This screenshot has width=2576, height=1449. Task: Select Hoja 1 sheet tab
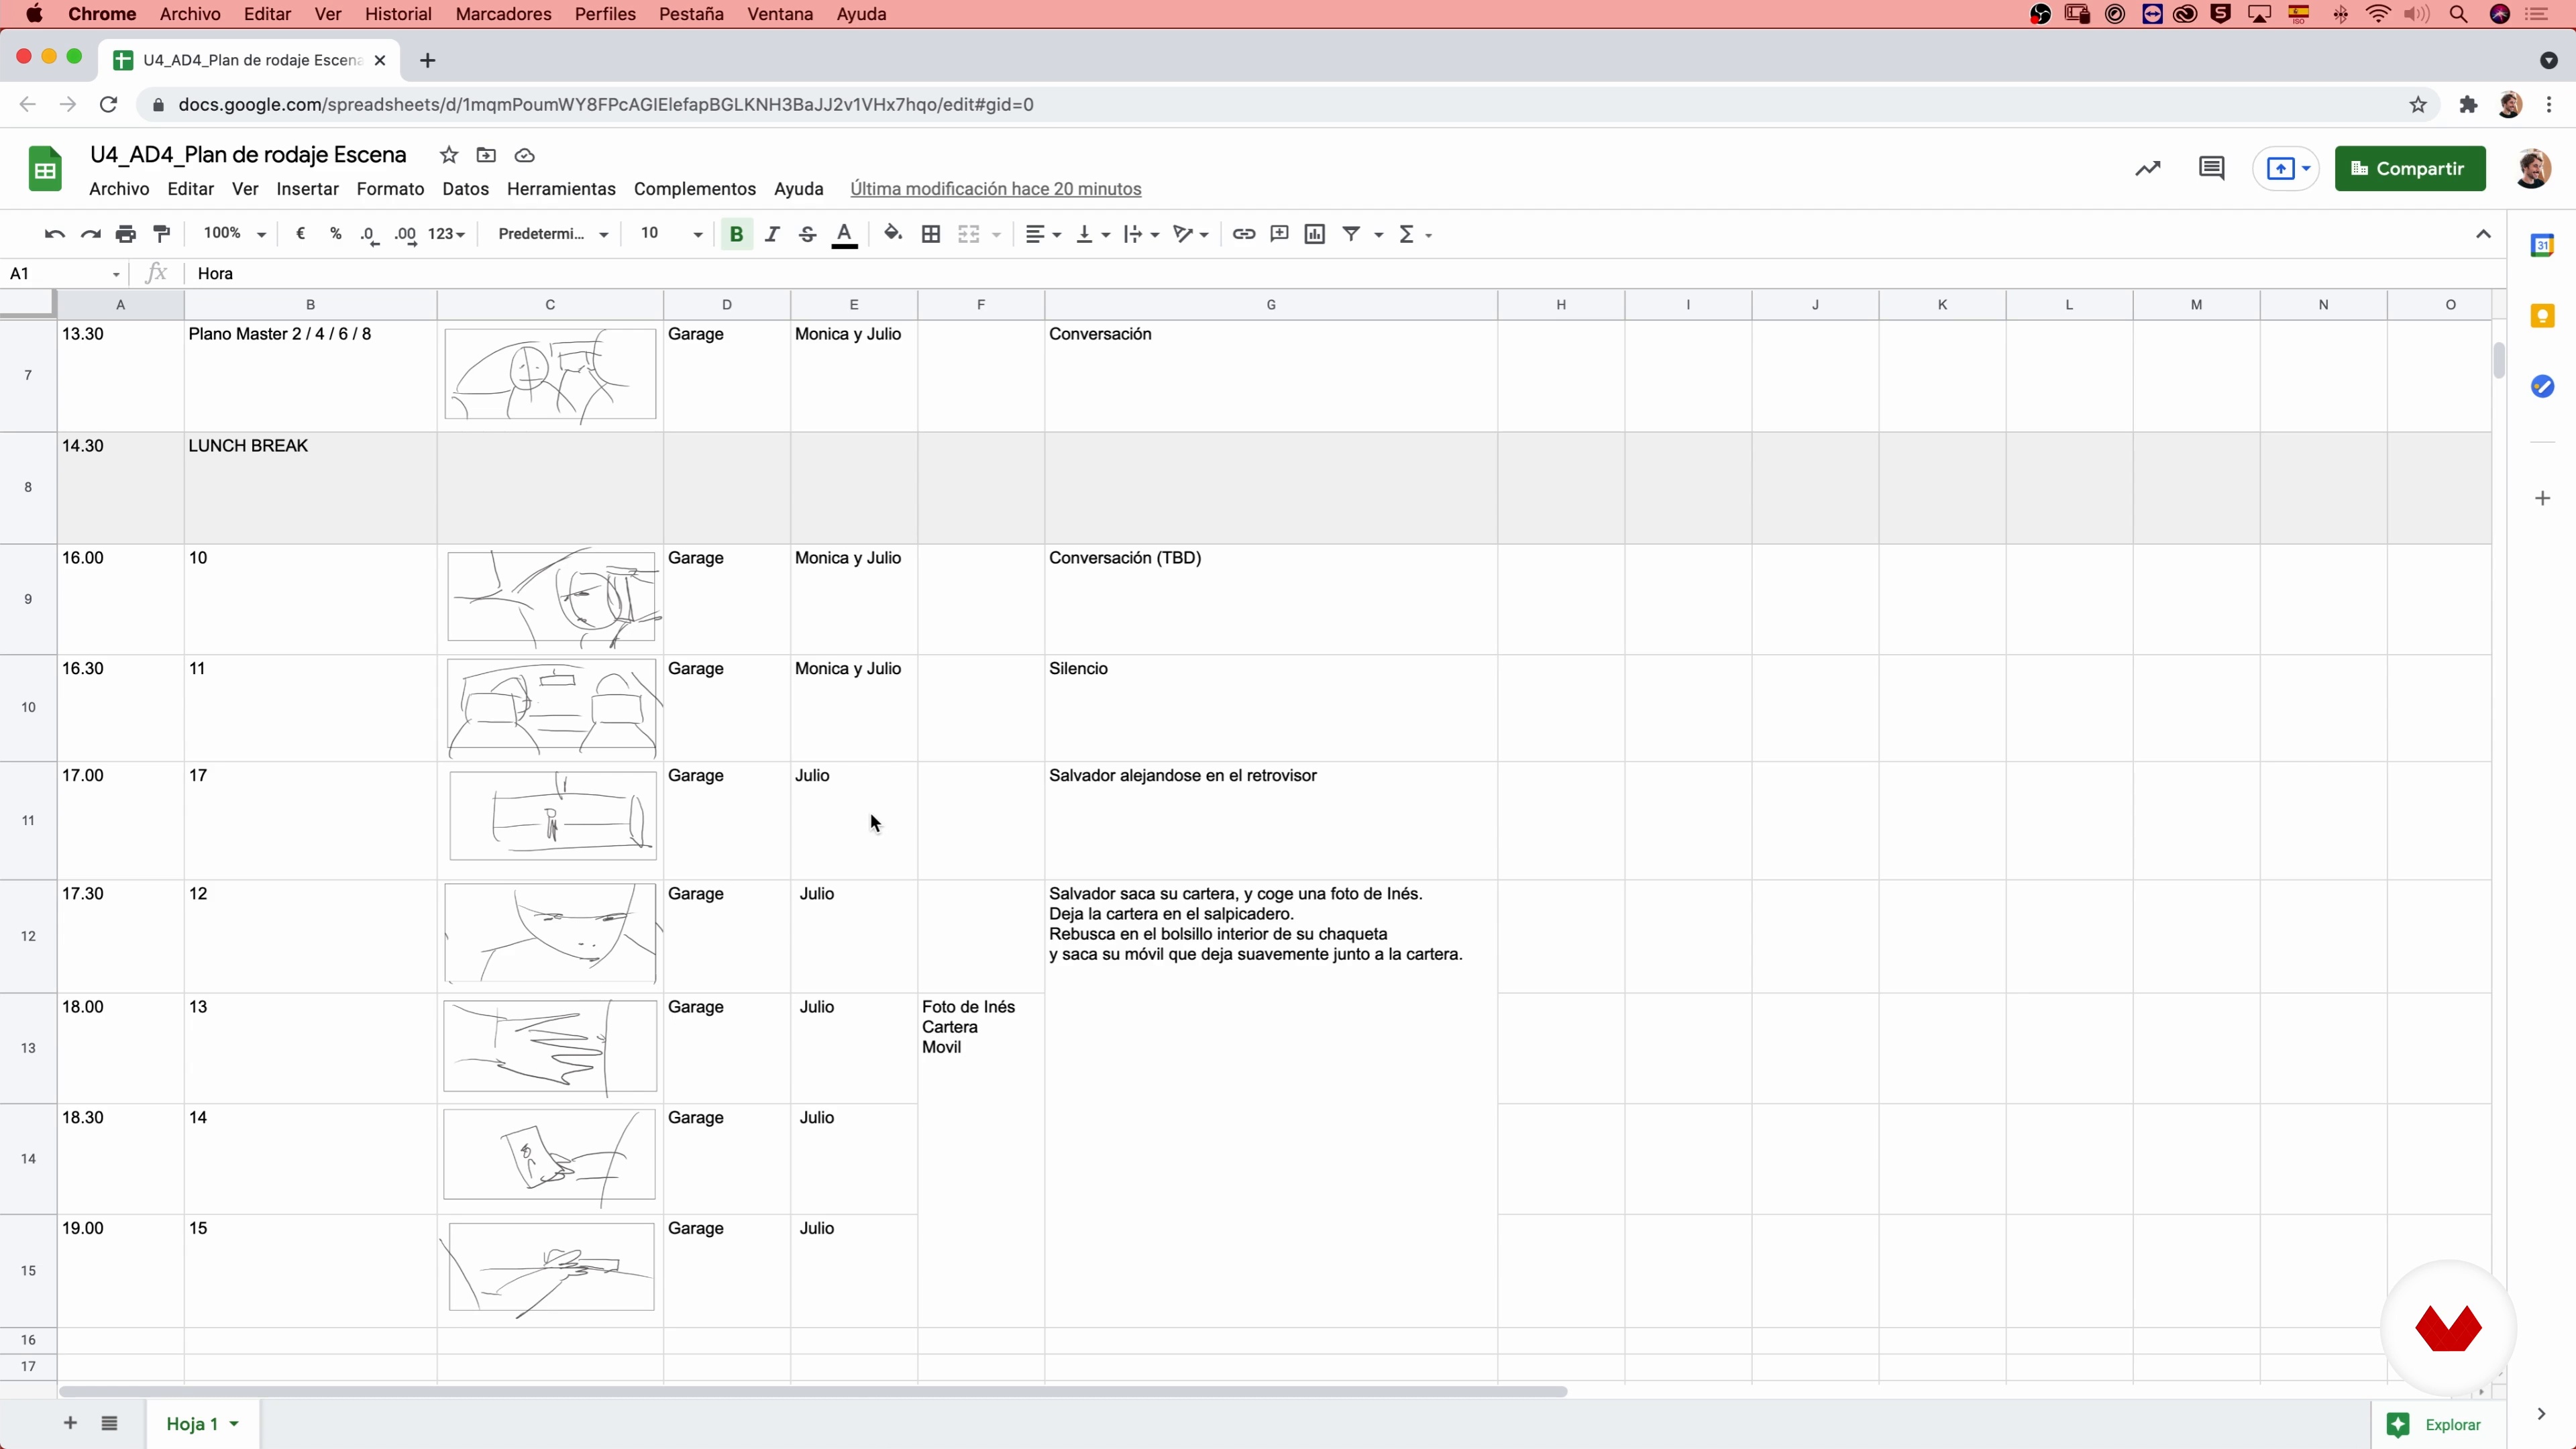[x=203, y=1423]
